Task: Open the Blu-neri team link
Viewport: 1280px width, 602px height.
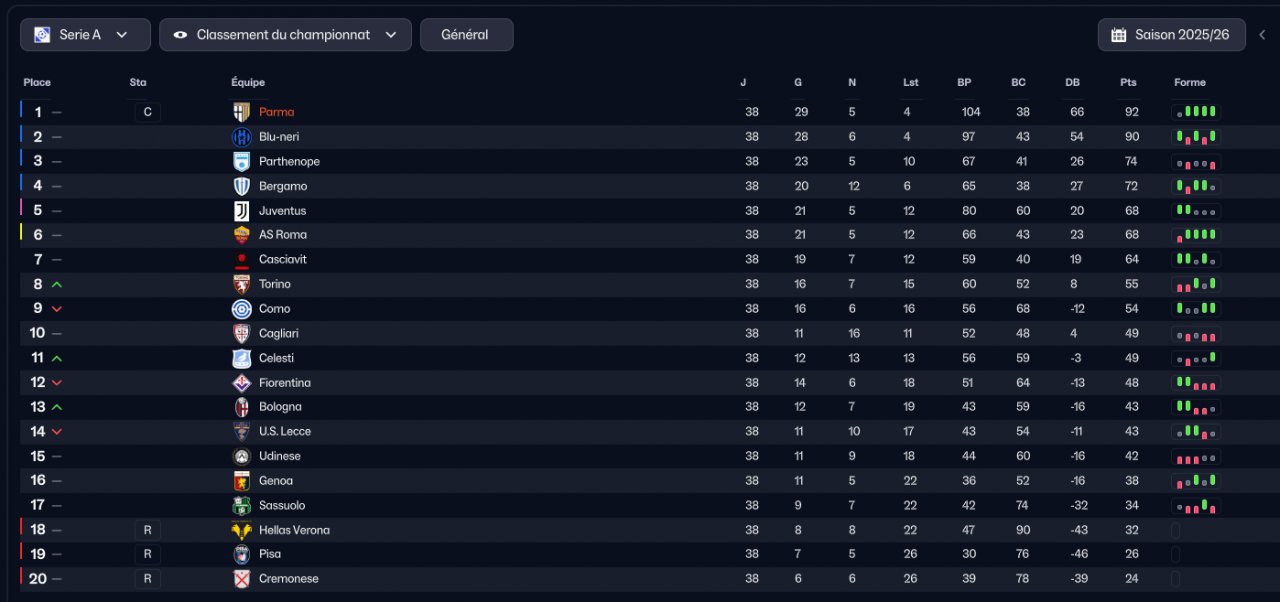Action: (x=279, y=137)
